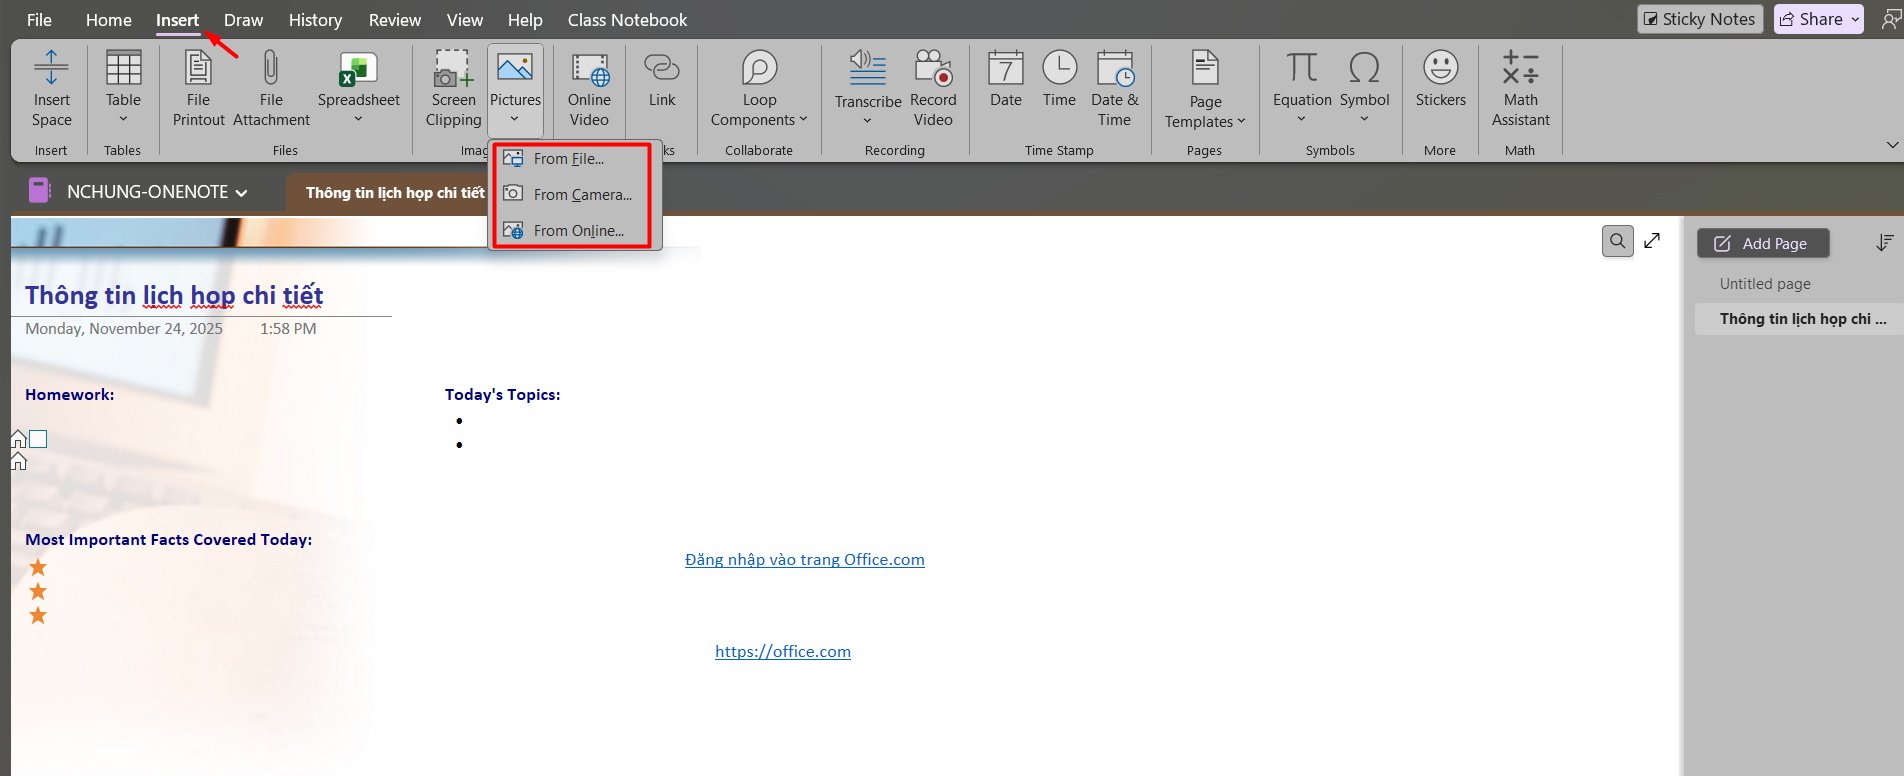Click the Insert Space icon
The width and height of the screenshot is (1904, 776).
point(51,69)
